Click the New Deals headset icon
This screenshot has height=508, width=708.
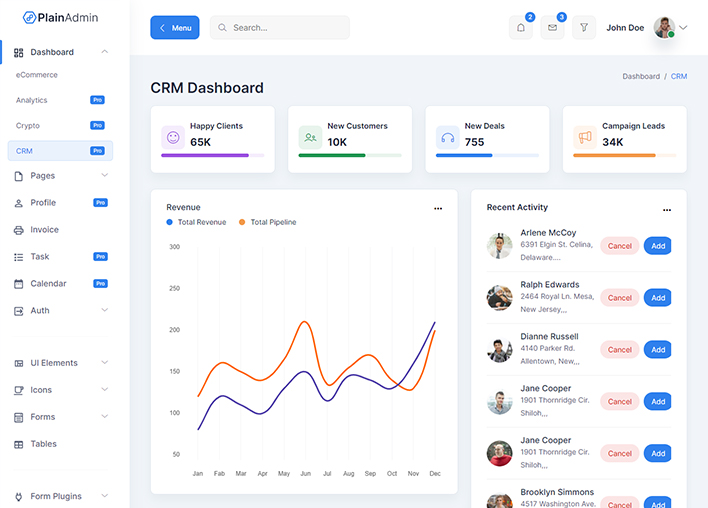tap(447, 138)
